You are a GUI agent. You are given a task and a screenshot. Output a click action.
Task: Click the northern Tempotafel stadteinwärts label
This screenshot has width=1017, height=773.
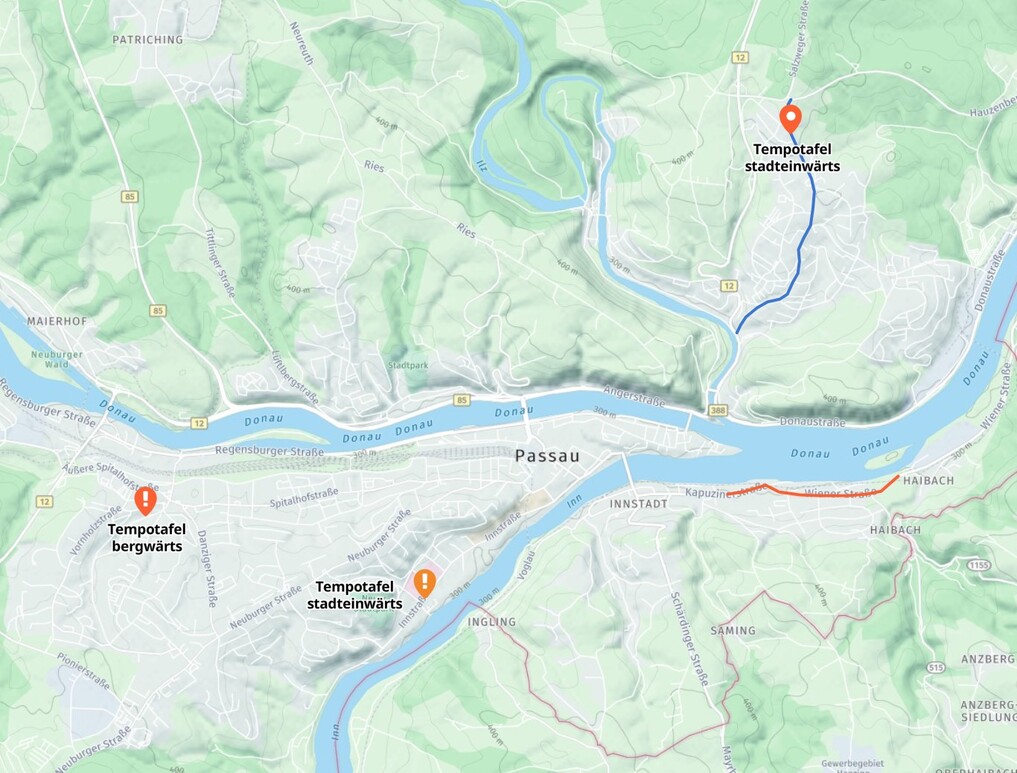[792, 158]
